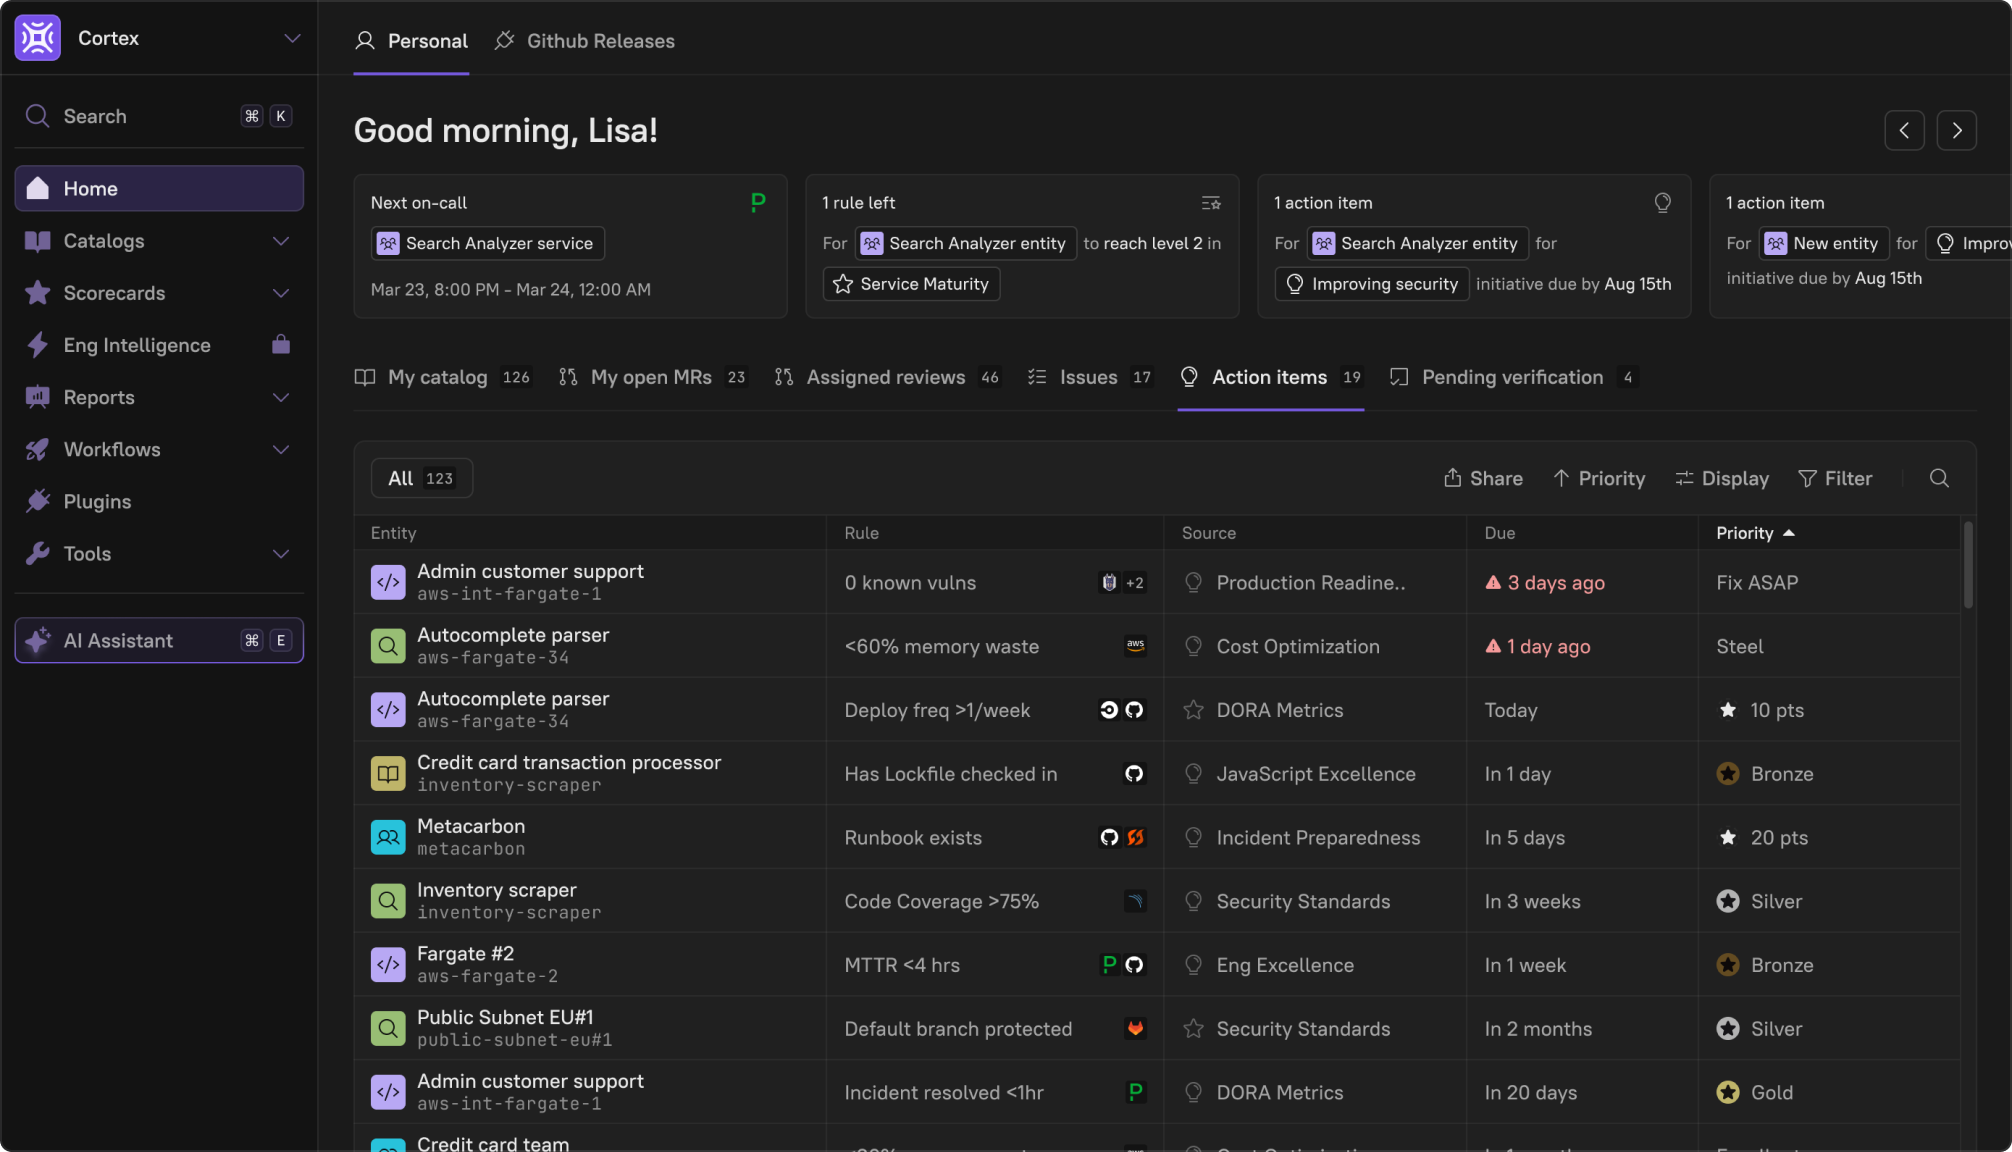
Task: Open the search magnifier in table toolbar
Action: coord(1939,478)
